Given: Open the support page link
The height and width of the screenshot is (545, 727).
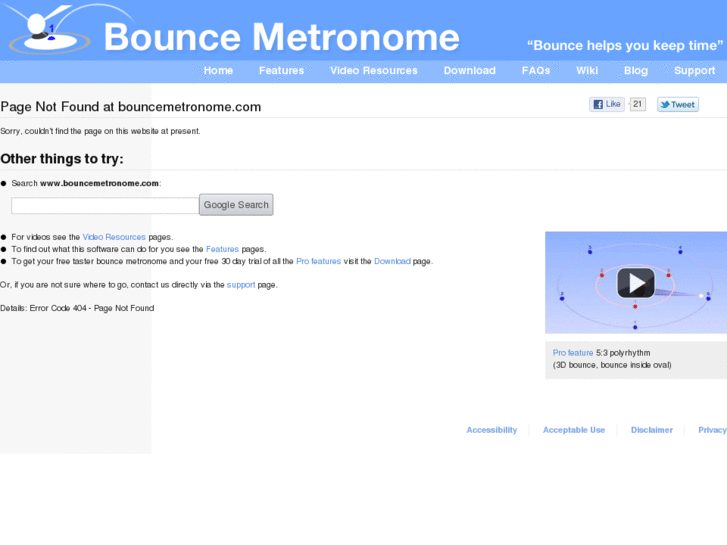Looking at the screenshot, I should [241, 285].
